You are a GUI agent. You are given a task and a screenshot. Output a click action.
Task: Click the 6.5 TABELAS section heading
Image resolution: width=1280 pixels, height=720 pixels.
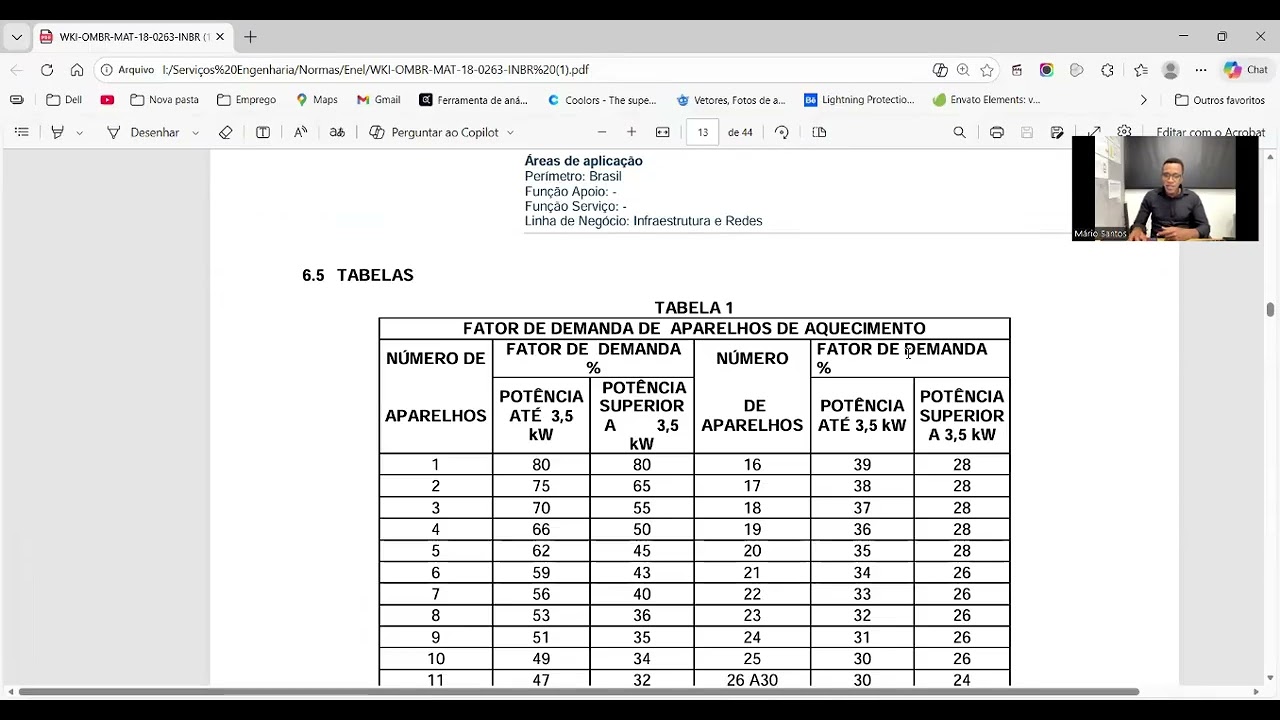pyautogui.click(x=358, y=275)
